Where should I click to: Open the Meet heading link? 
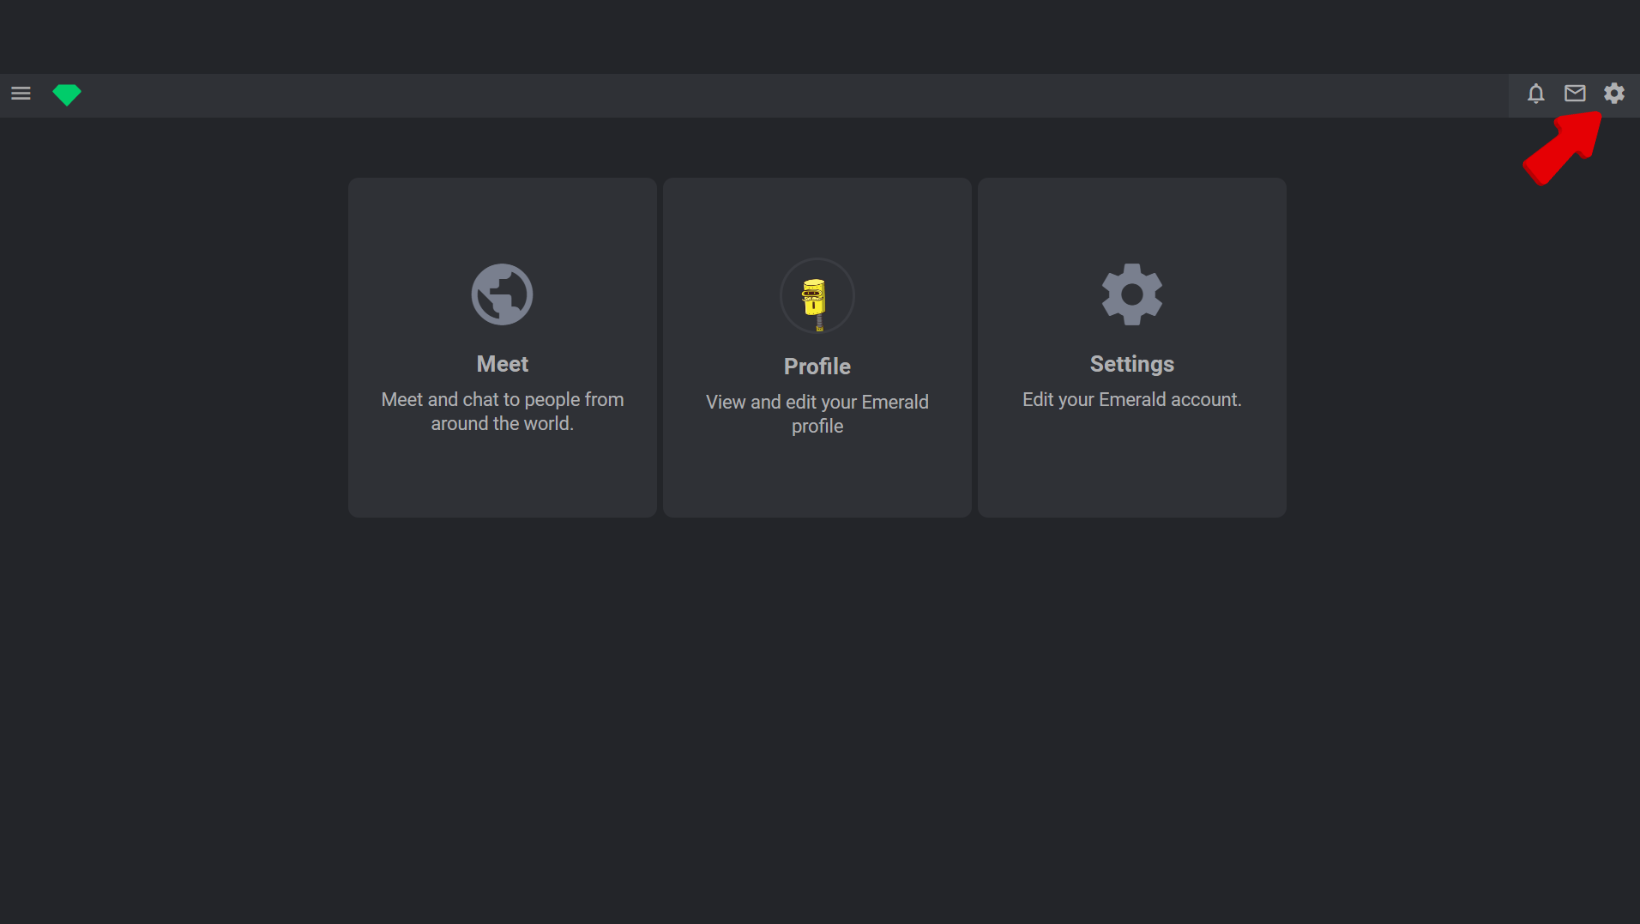(x=502, y=364)
